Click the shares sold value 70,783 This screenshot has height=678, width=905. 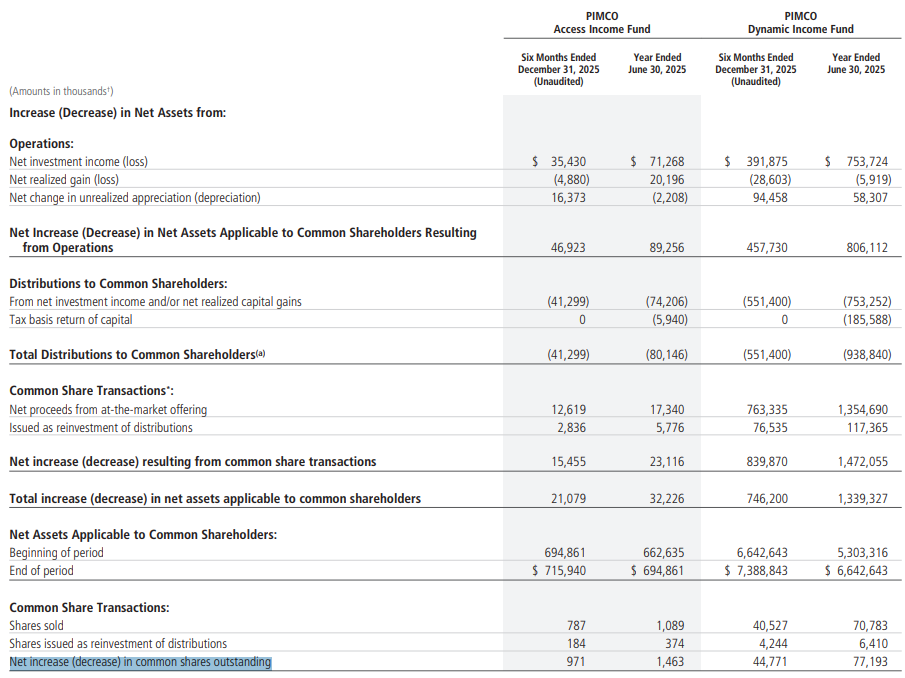pos(870,625)
